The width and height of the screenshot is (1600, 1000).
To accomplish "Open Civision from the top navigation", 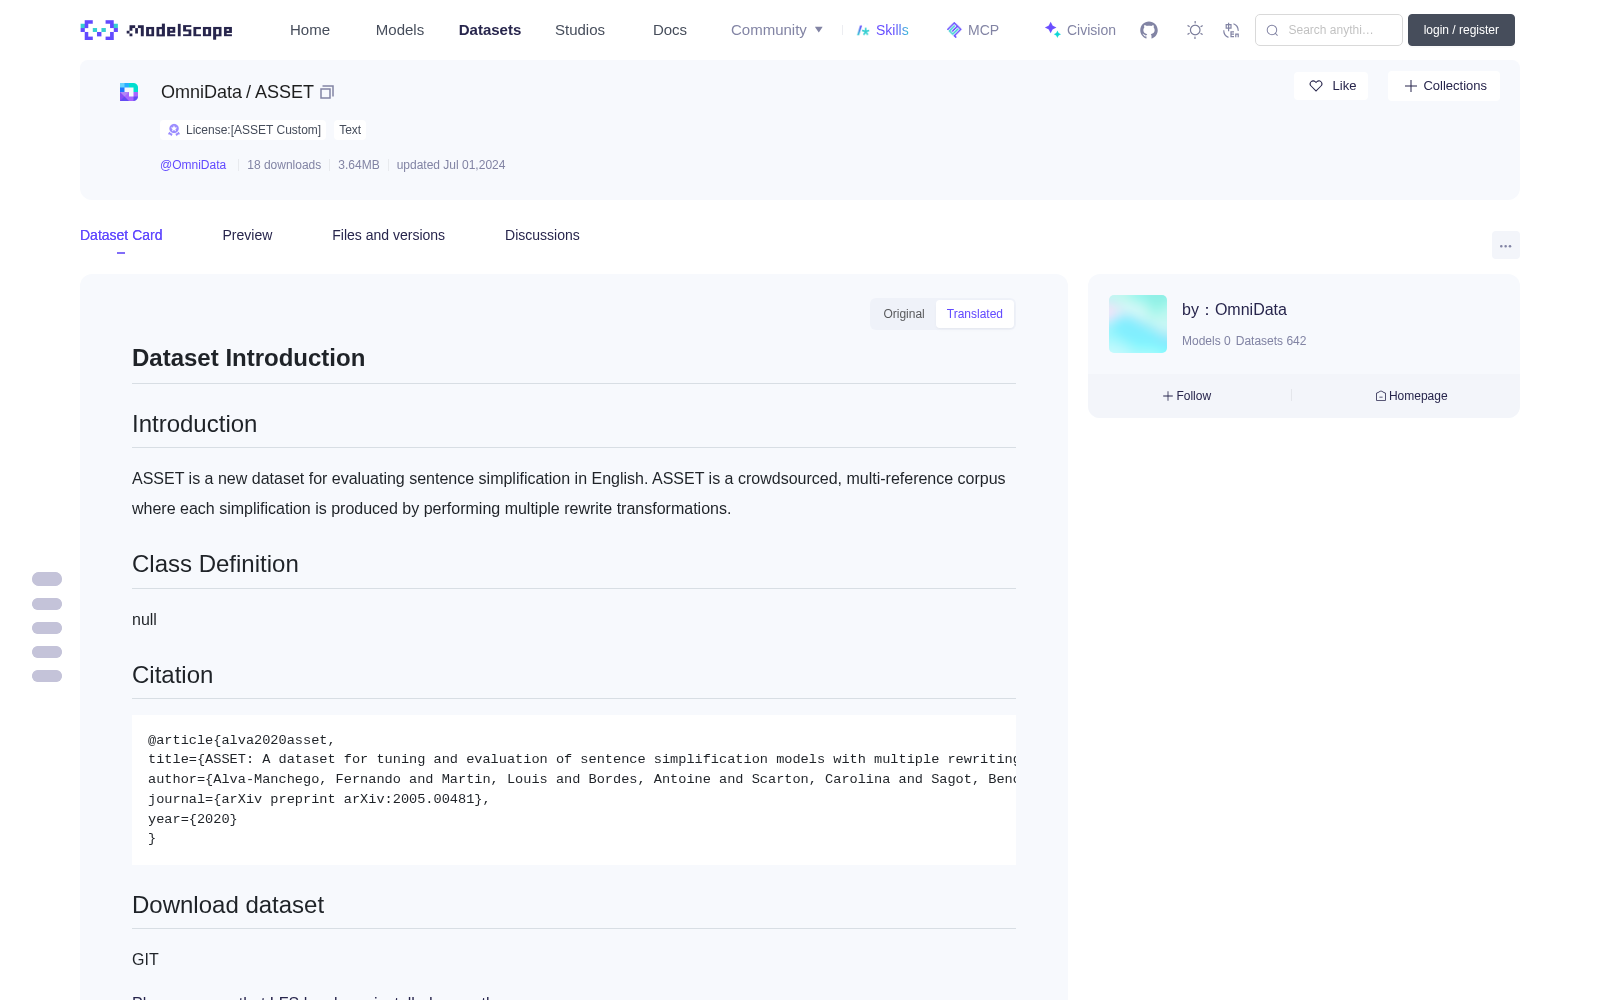I will click(x=1080, y=30).
